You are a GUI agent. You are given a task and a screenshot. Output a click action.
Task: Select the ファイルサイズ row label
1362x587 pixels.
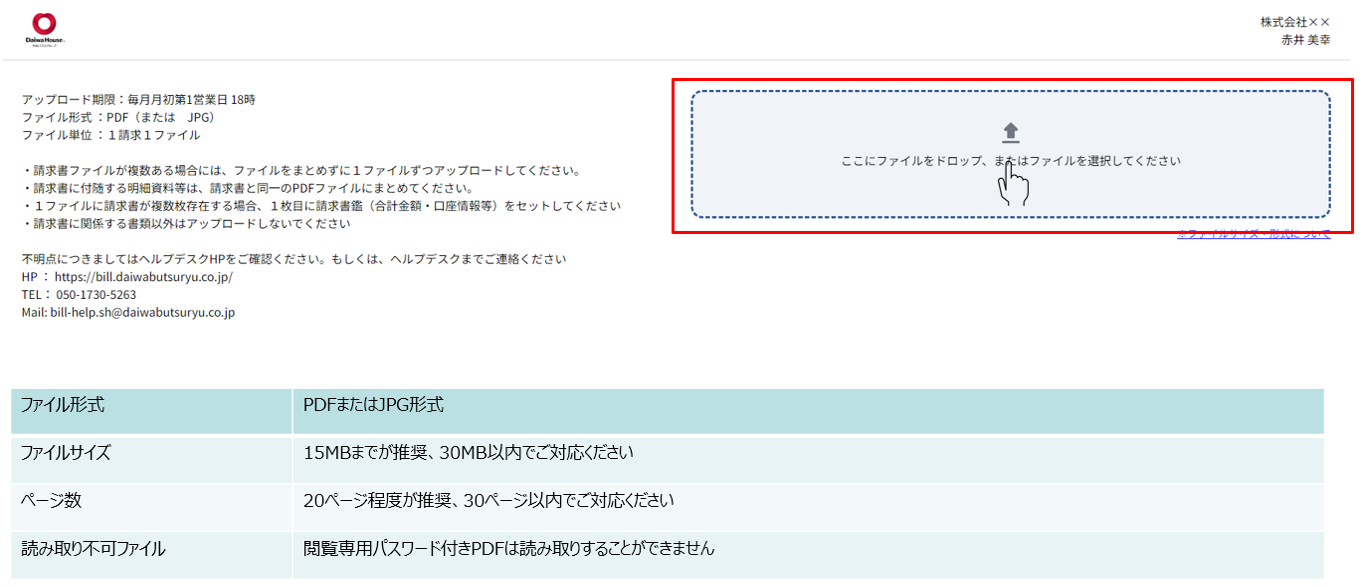[x=66, y=453]
